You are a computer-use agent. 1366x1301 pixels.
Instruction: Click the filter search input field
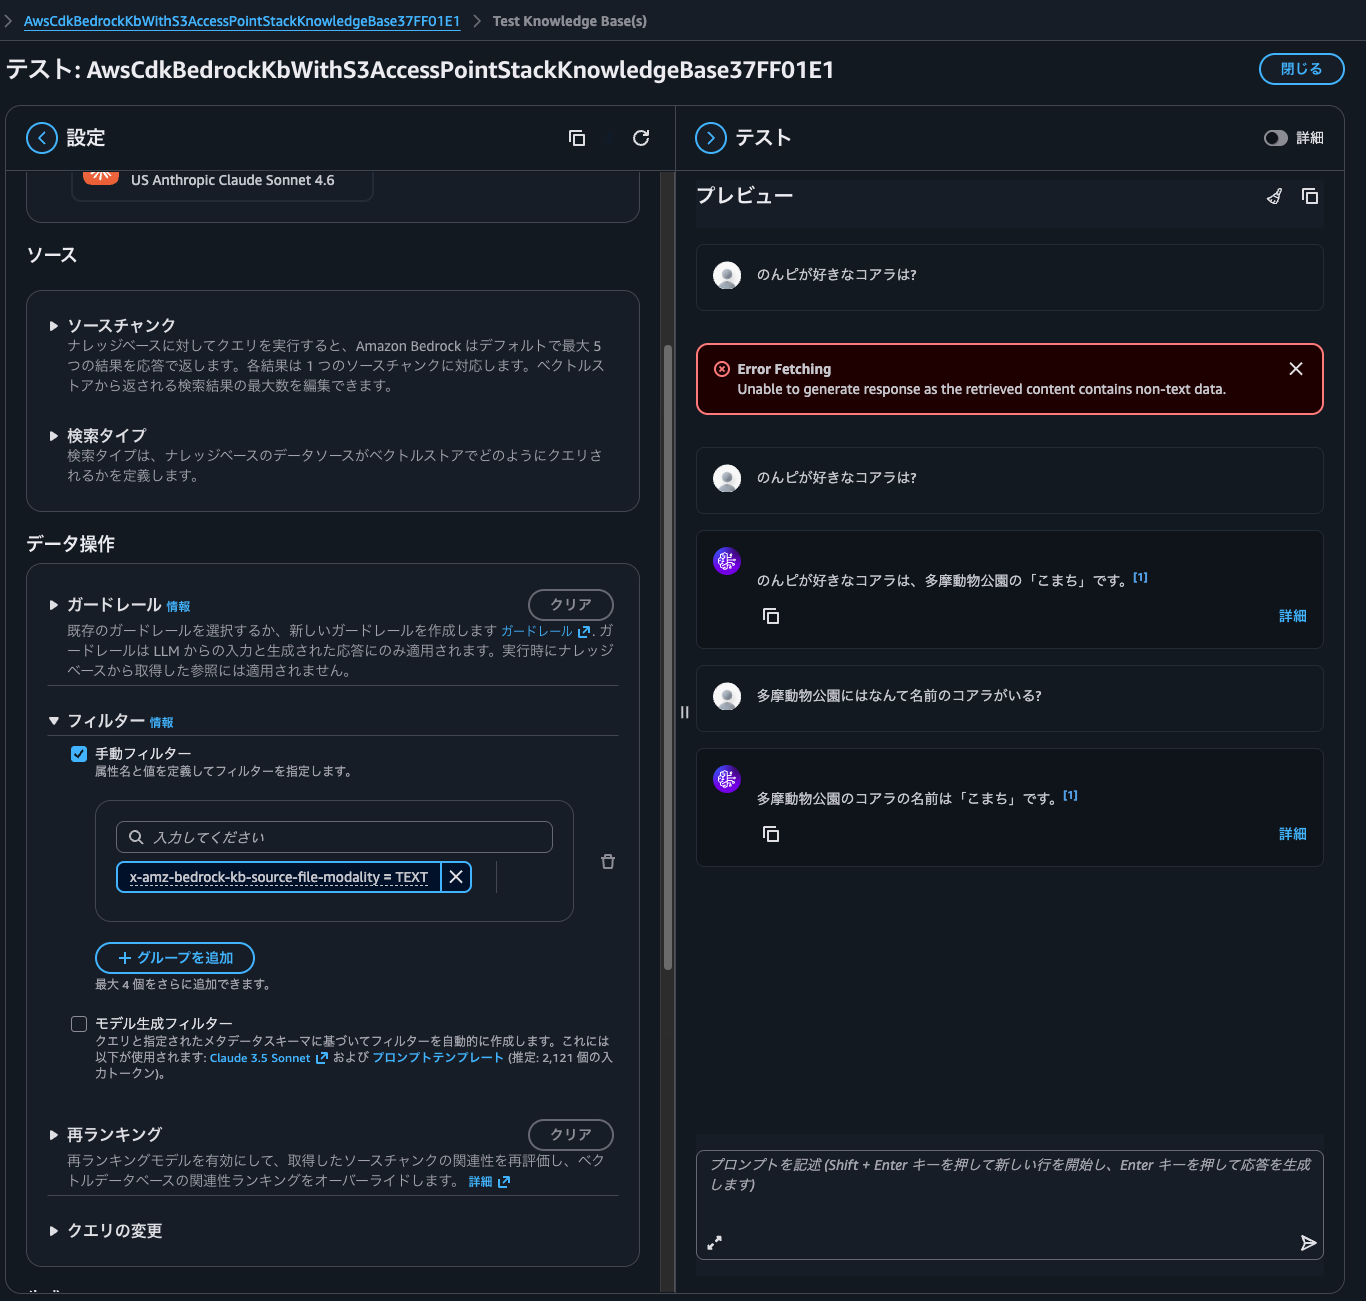(x=334, y=837)
